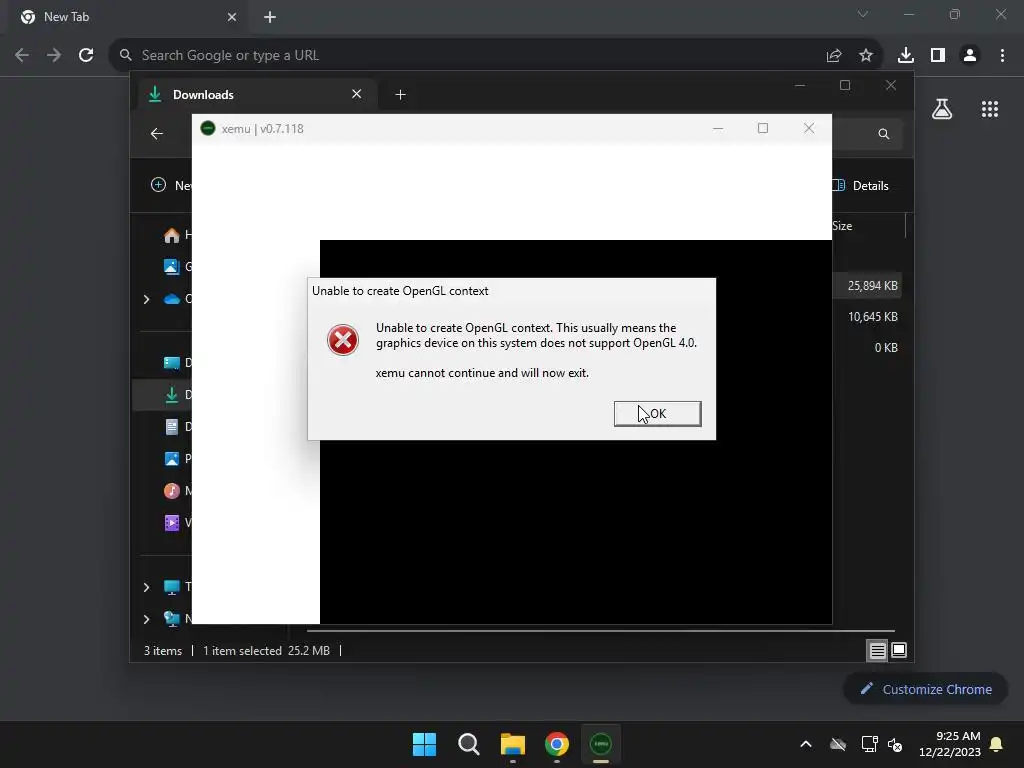Switch Explorer to the details list view

(877, 650)
